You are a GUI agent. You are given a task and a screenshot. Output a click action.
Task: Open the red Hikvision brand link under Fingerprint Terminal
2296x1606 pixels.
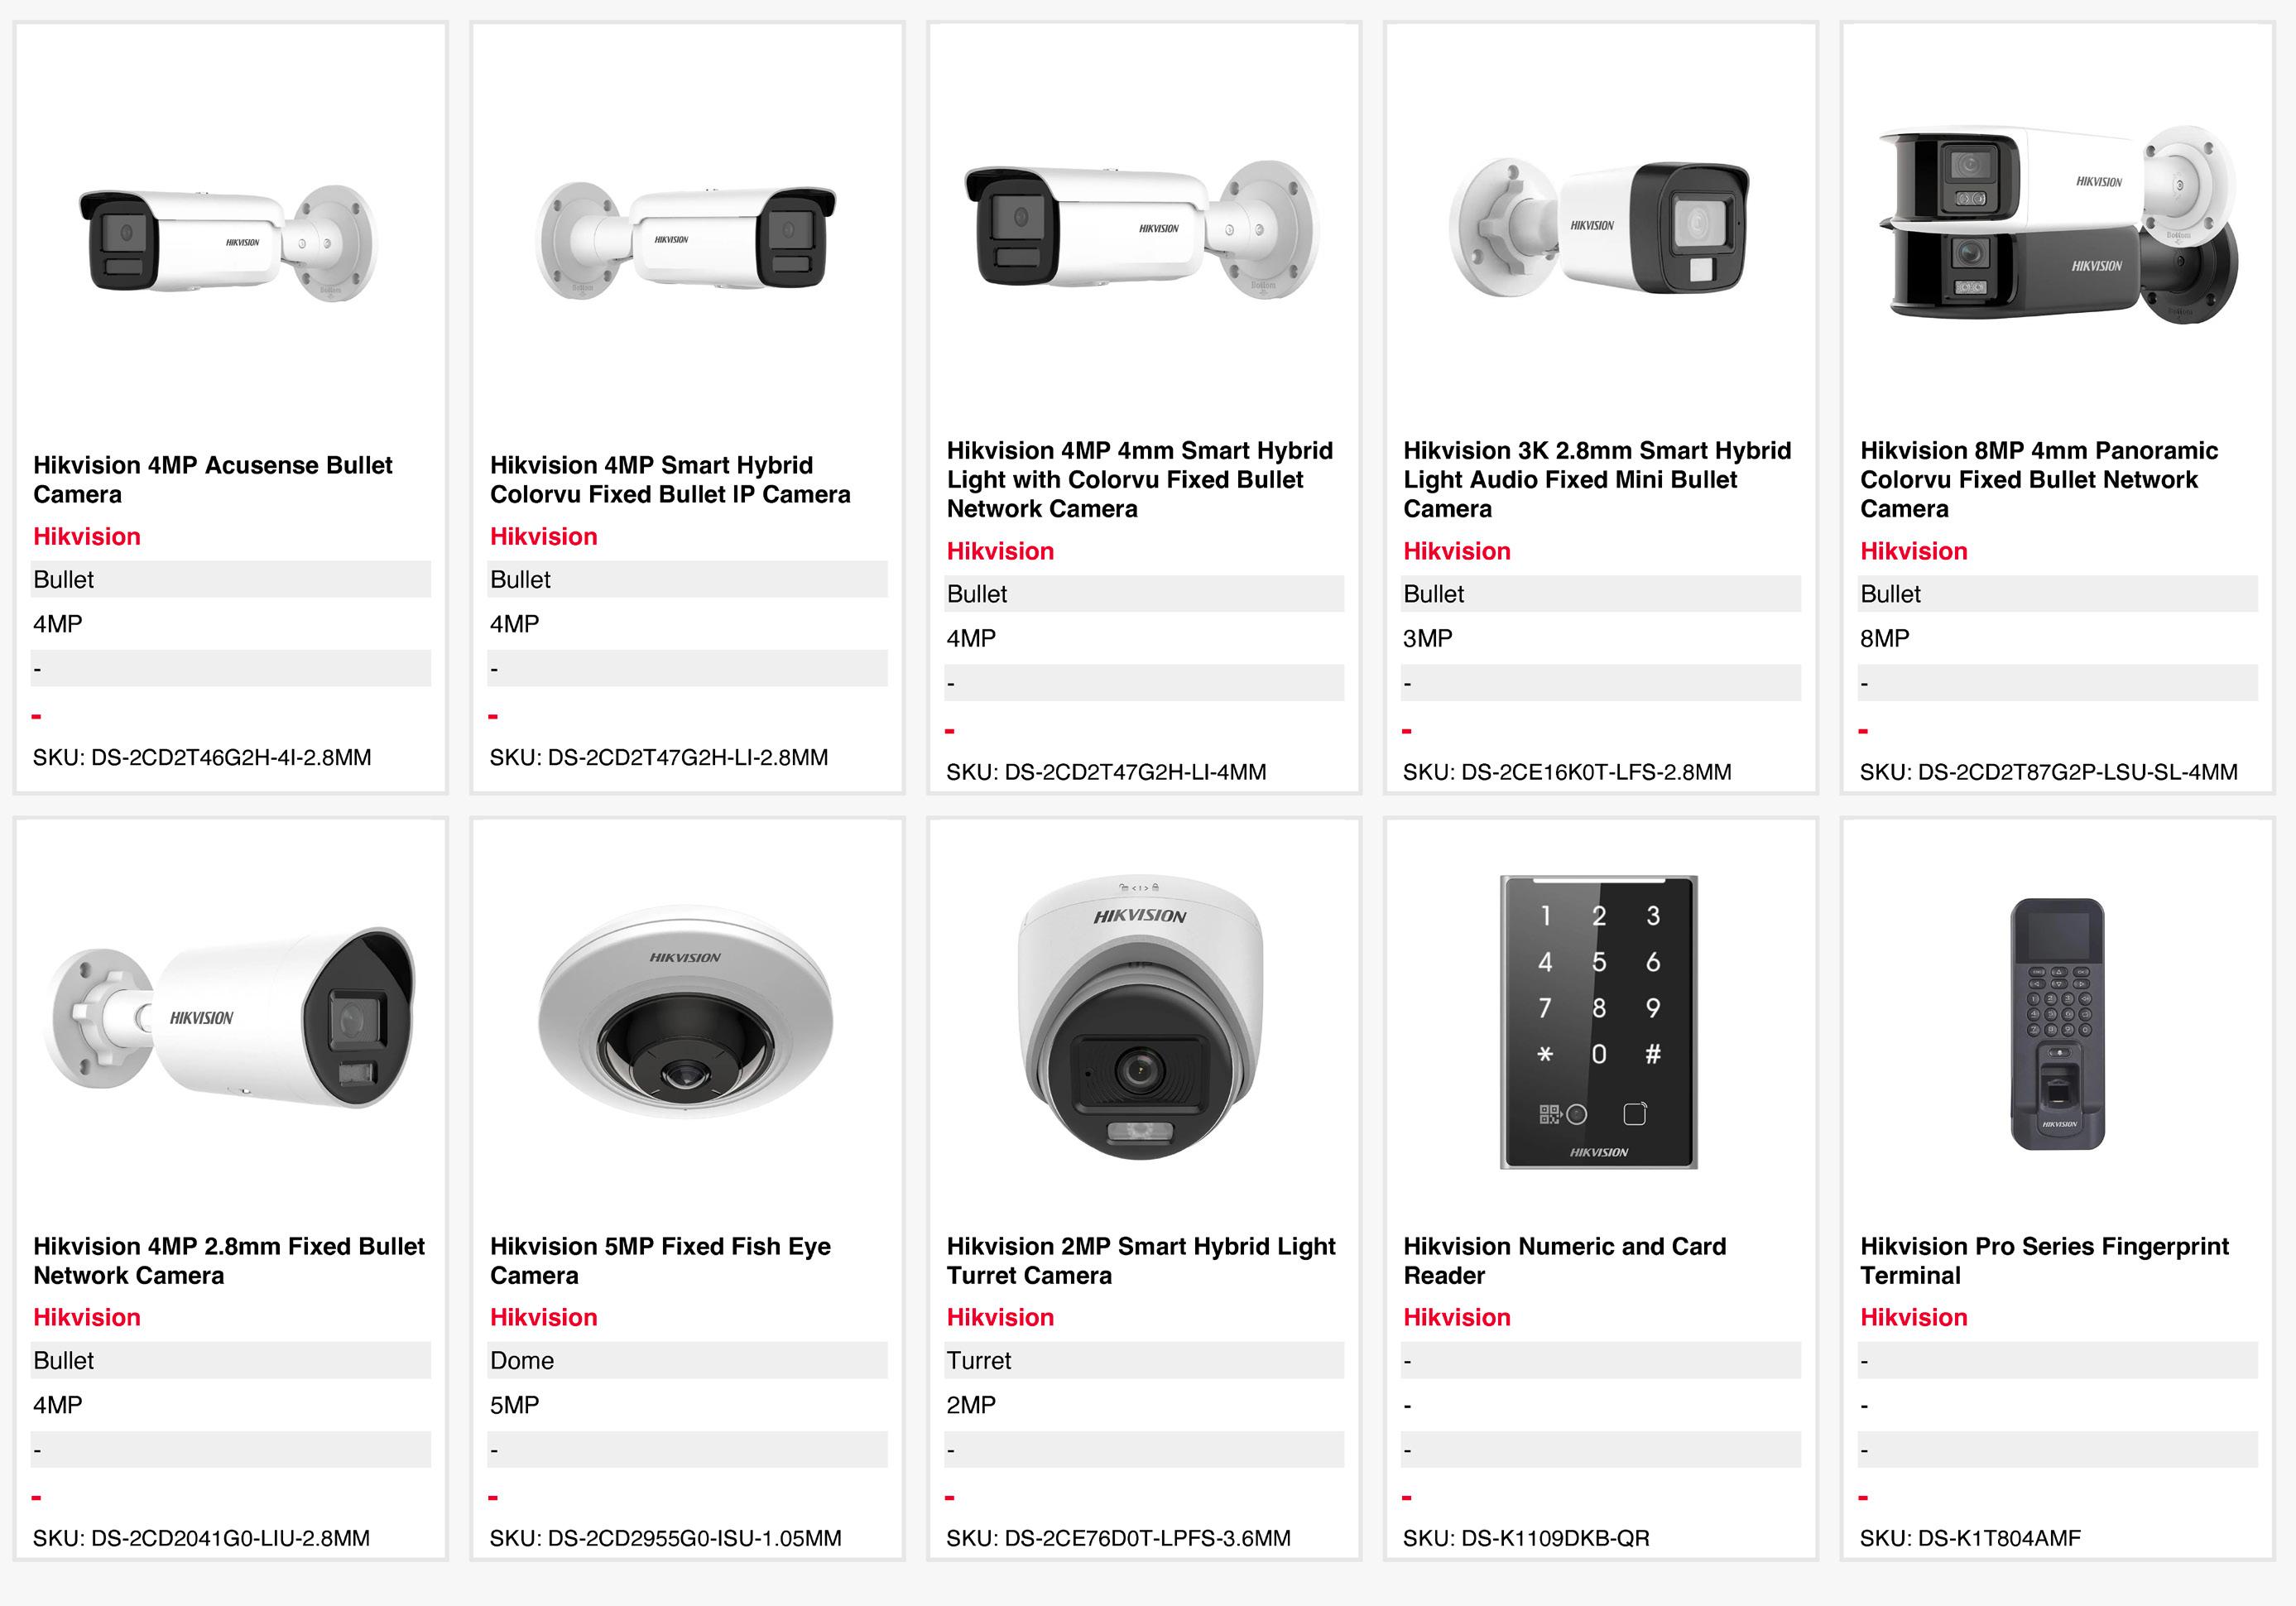pos(1913,1317)
